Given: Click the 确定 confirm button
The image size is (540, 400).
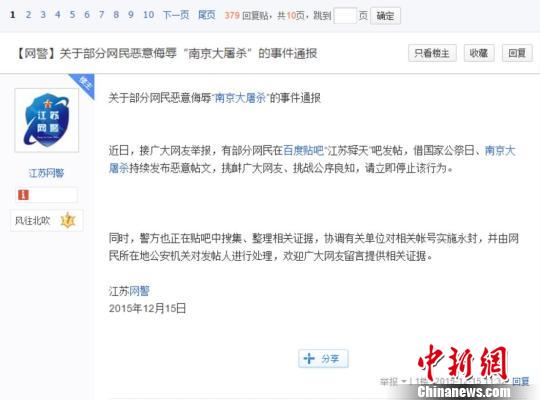Looking at the screenshot, I should (x=385, y=16).
